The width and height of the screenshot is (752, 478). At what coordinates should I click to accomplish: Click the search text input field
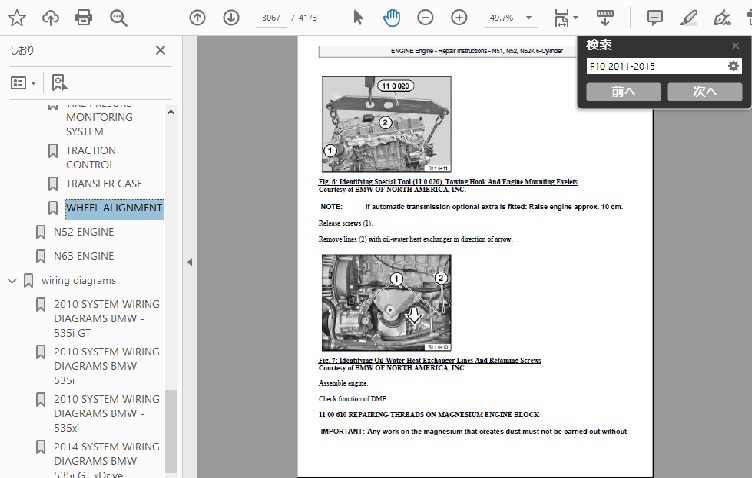click(655, 66)
